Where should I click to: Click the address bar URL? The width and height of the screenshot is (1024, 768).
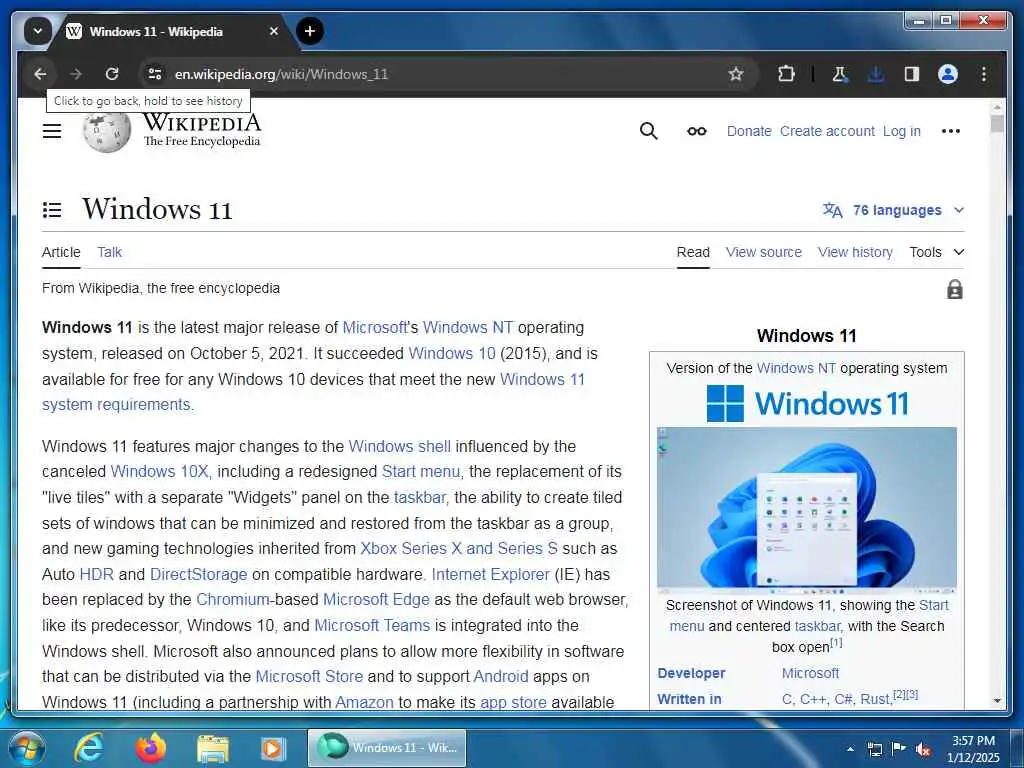click(x=281, y=74)
